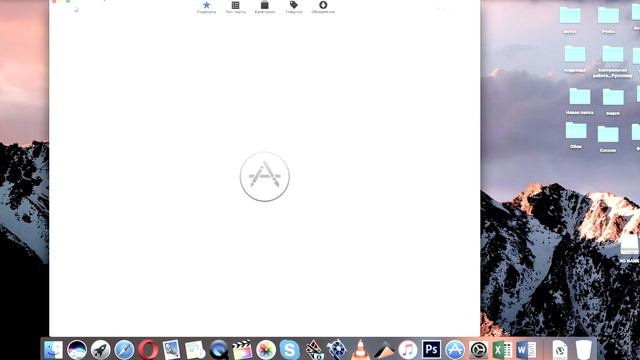The height and width of the screenshot is (360, 640).
Task: Launch Final Cut Pro from the Dock
Action: click(242, 350)
